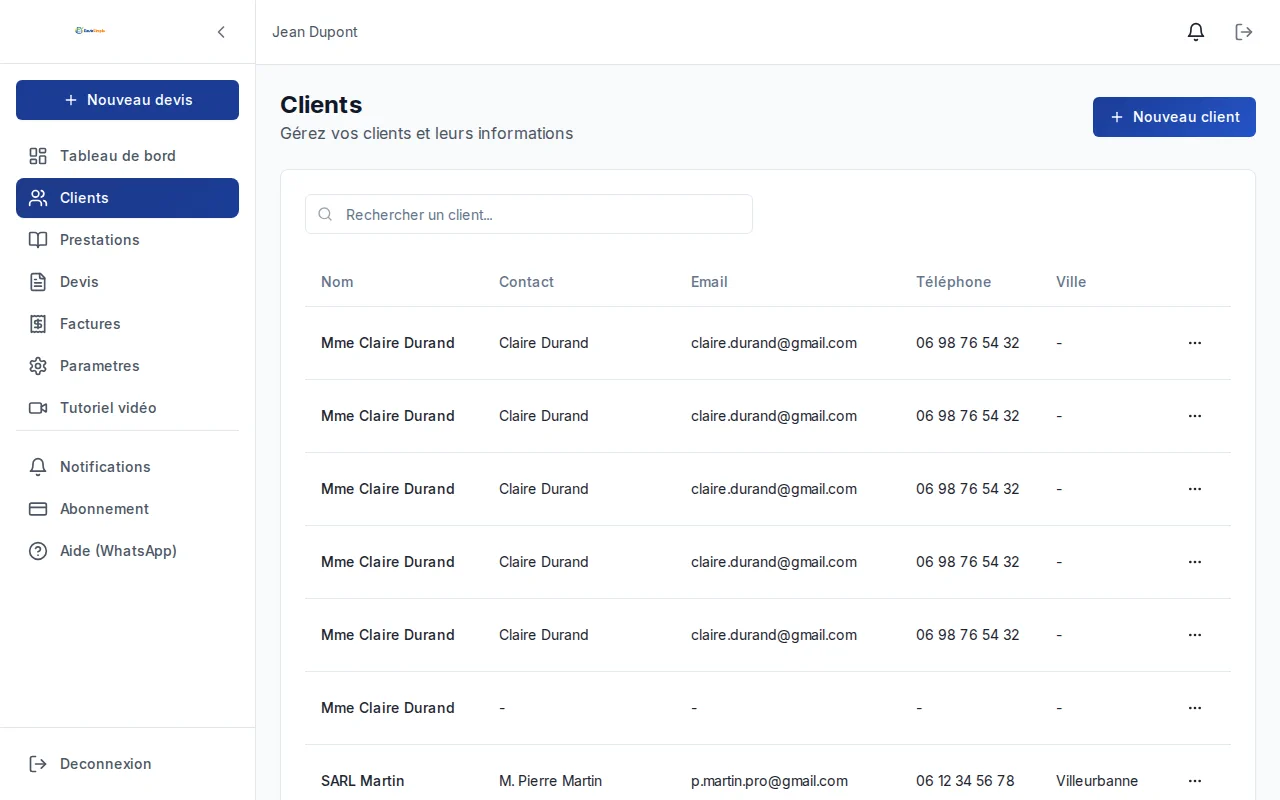Create a quote with Nouveau devis
The width and height of the screenshot is (1280, 800).
click(x=127, y=100)
